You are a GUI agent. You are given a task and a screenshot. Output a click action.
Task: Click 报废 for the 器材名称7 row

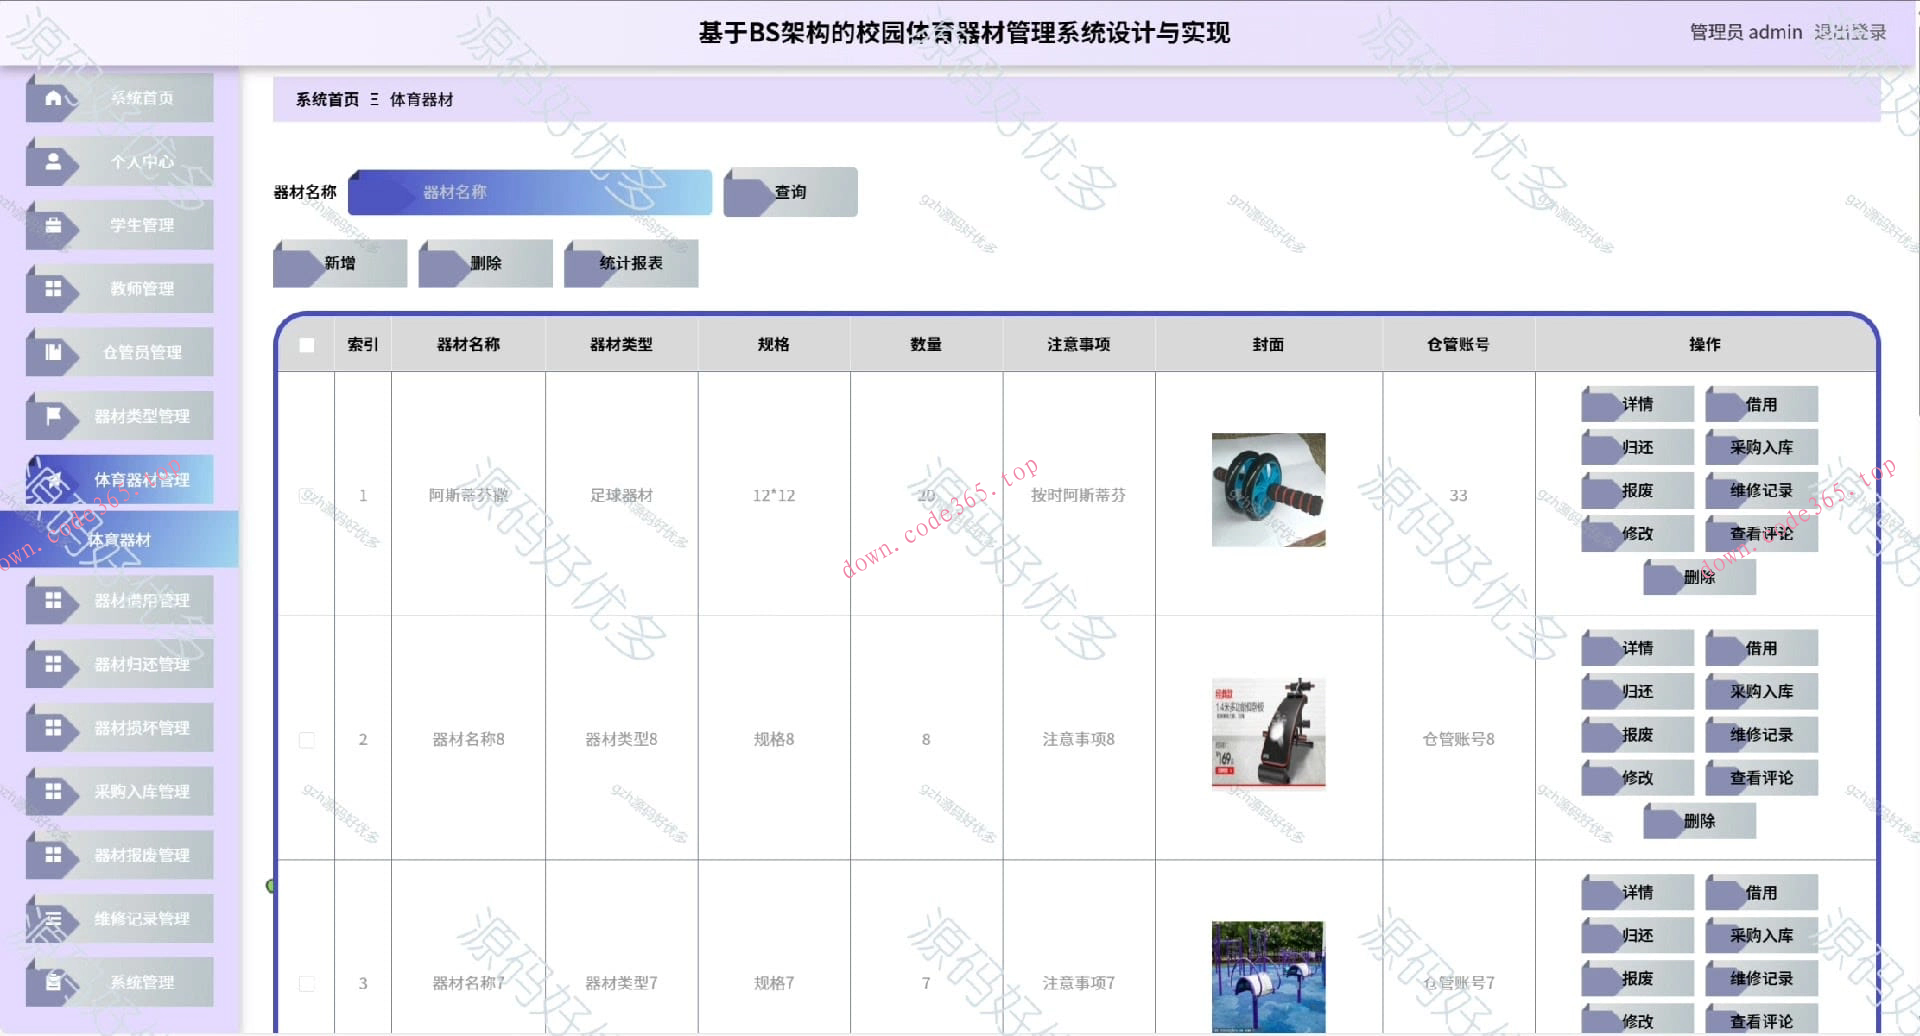1637,978
